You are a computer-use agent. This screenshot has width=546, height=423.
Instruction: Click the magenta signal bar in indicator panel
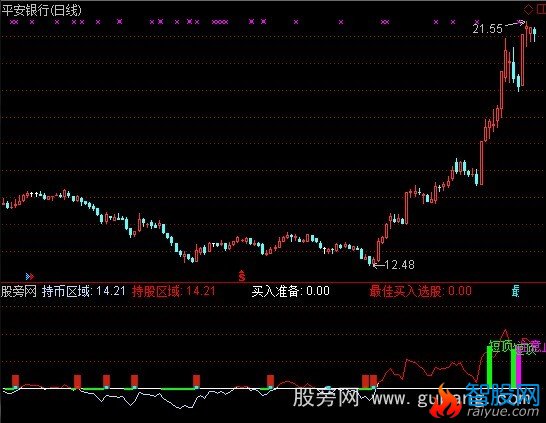click(518, 368)
